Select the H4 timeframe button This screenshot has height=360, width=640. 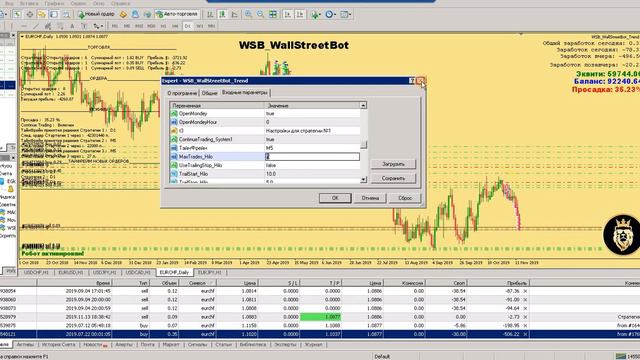tap(175, 26)
